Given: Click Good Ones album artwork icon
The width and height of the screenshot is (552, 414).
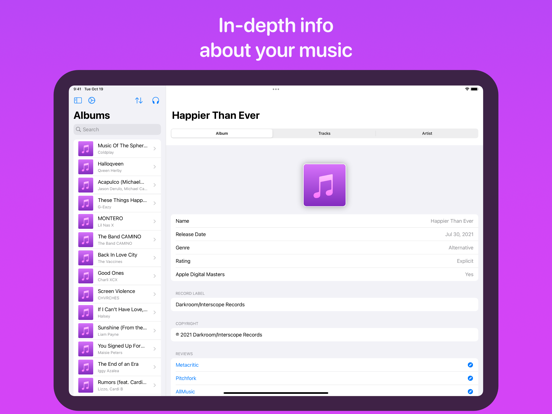Looking at the screenshot, I should coord(86,276).
